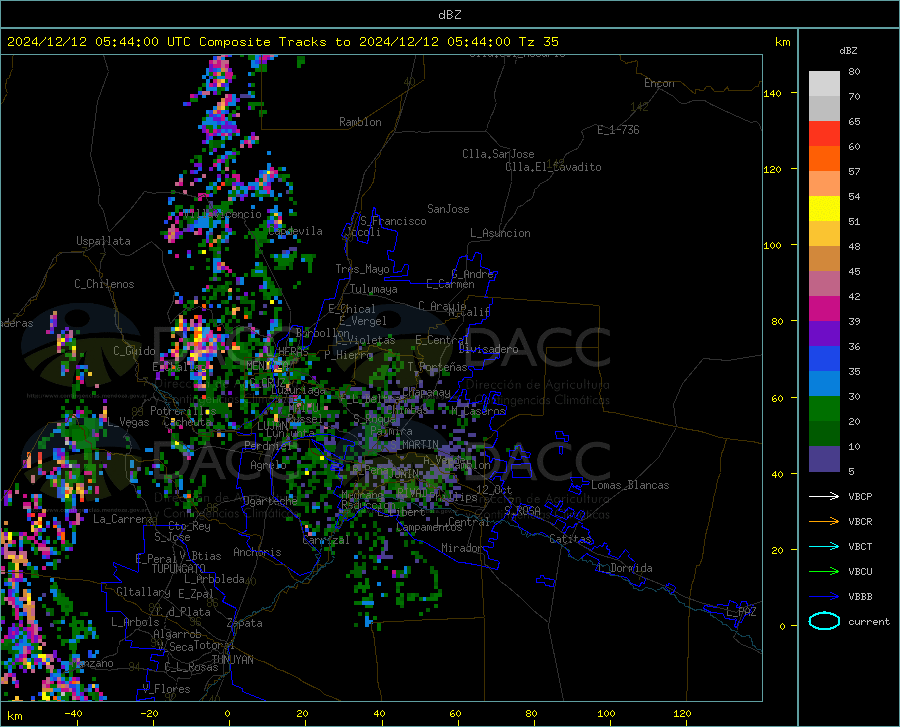Click the -40 km tick on the bottom axis

73,713
